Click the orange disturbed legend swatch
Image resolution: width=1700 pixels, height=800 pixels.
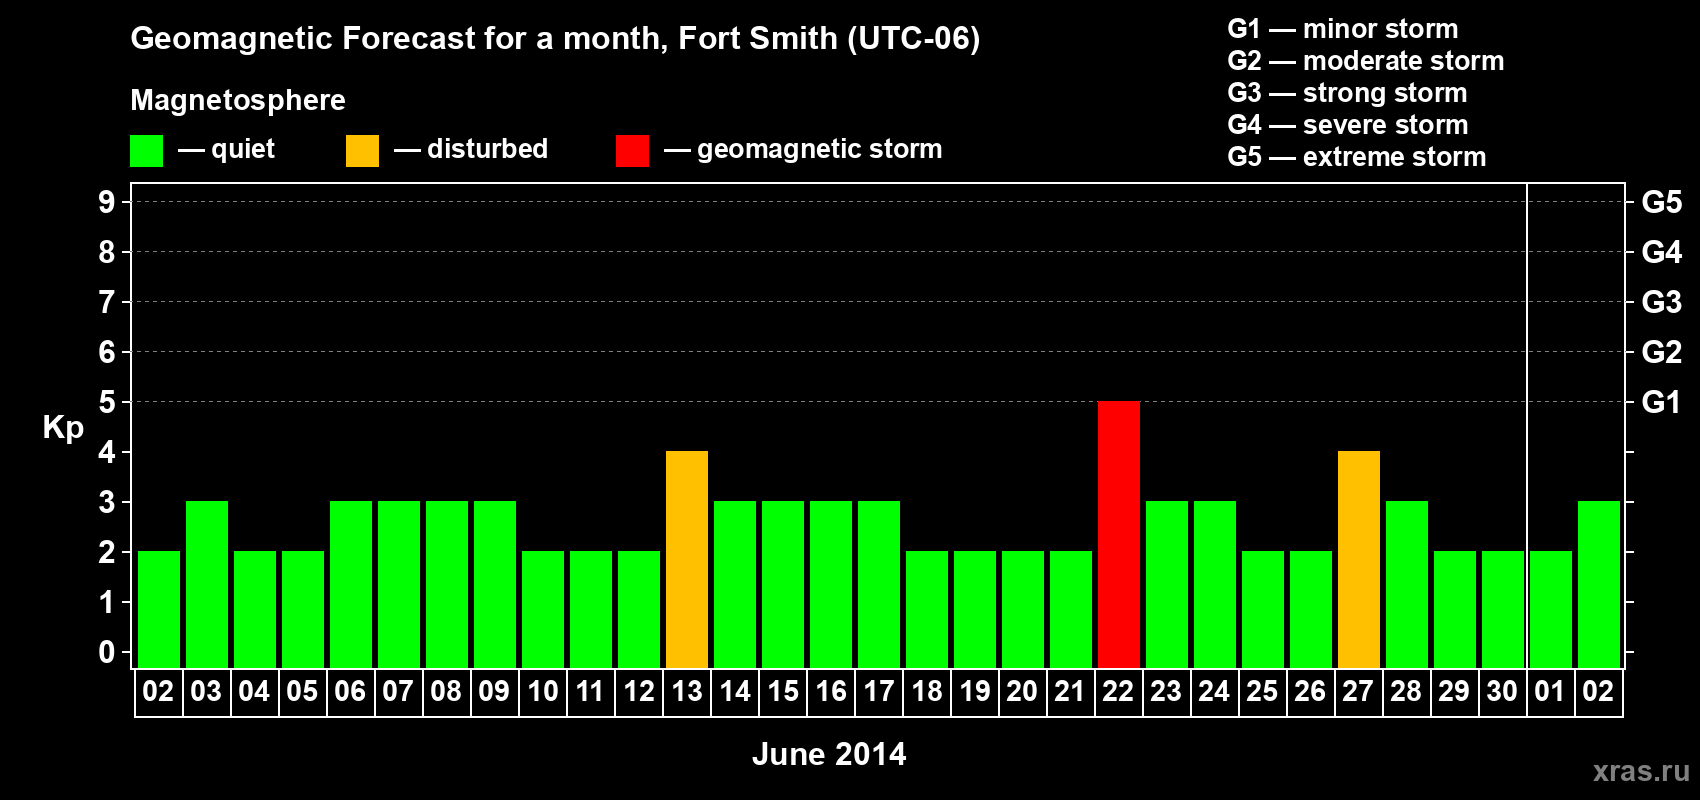362,151
